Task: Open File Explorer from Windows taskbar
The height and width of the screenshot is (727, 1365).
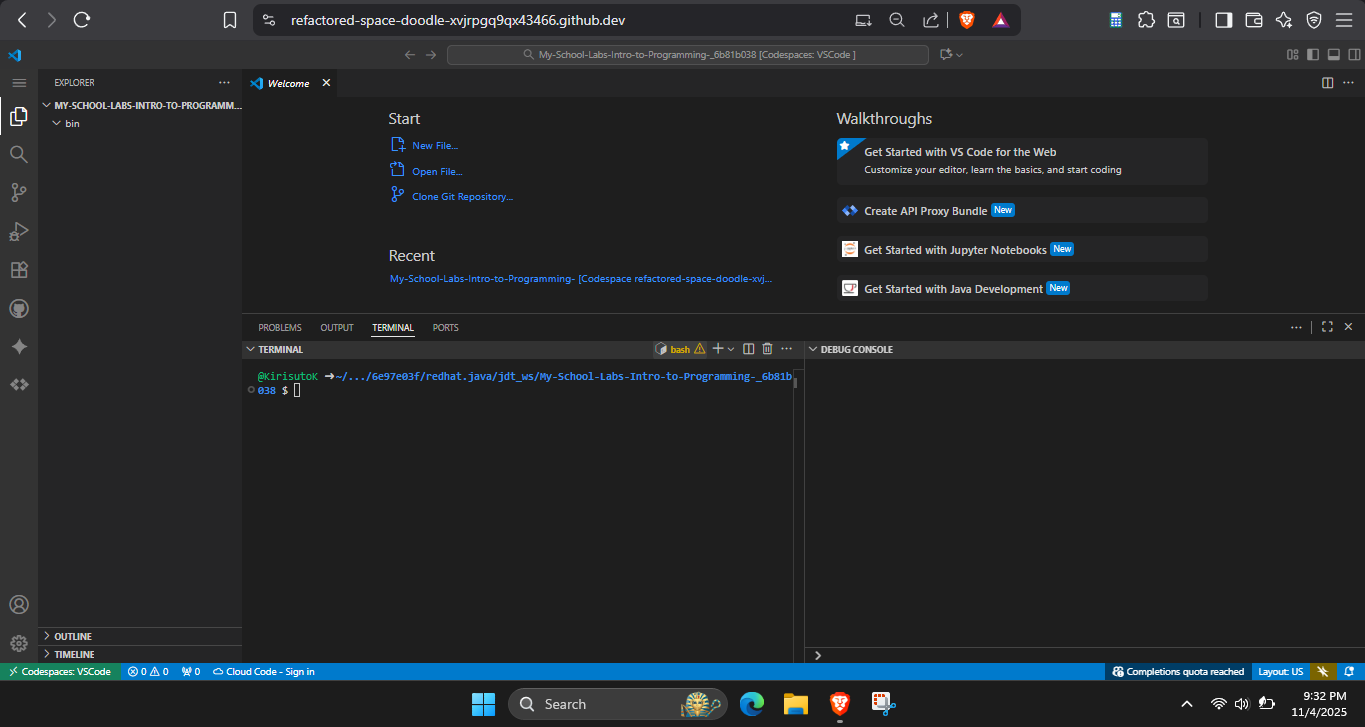Action: click(795, 704)
